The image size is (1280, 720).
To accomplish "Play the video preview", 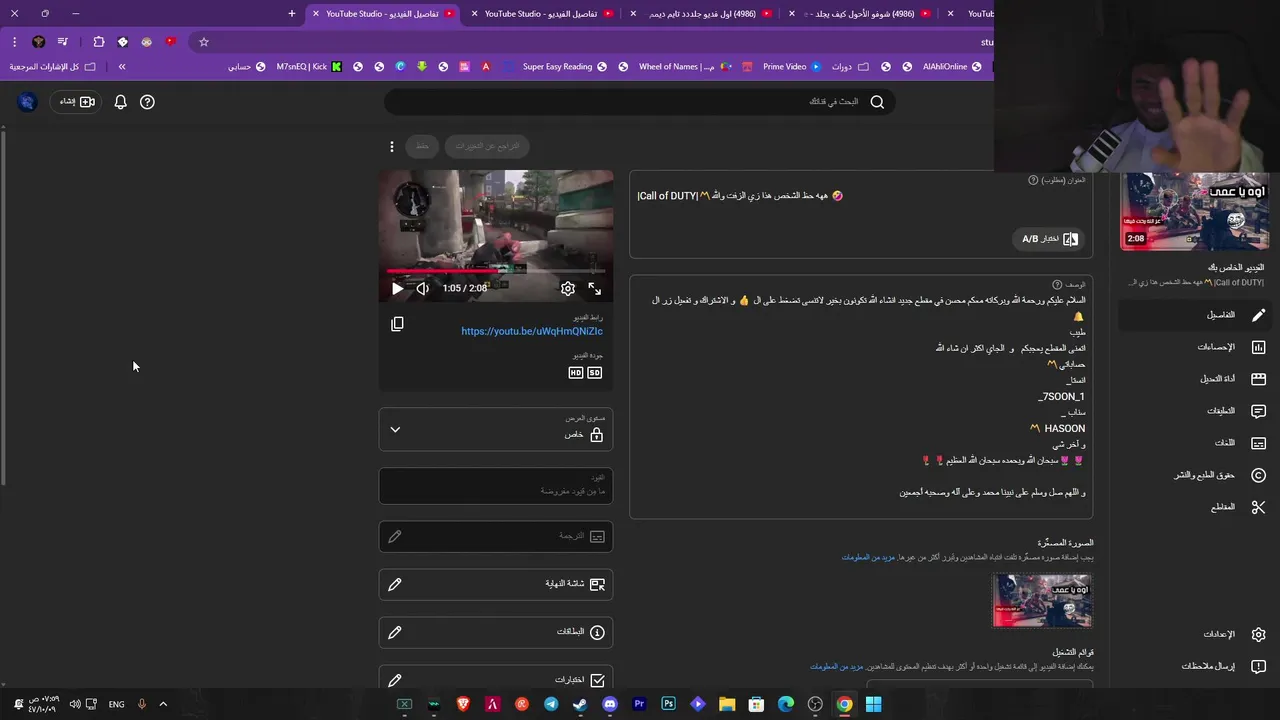I will [397, 288].
